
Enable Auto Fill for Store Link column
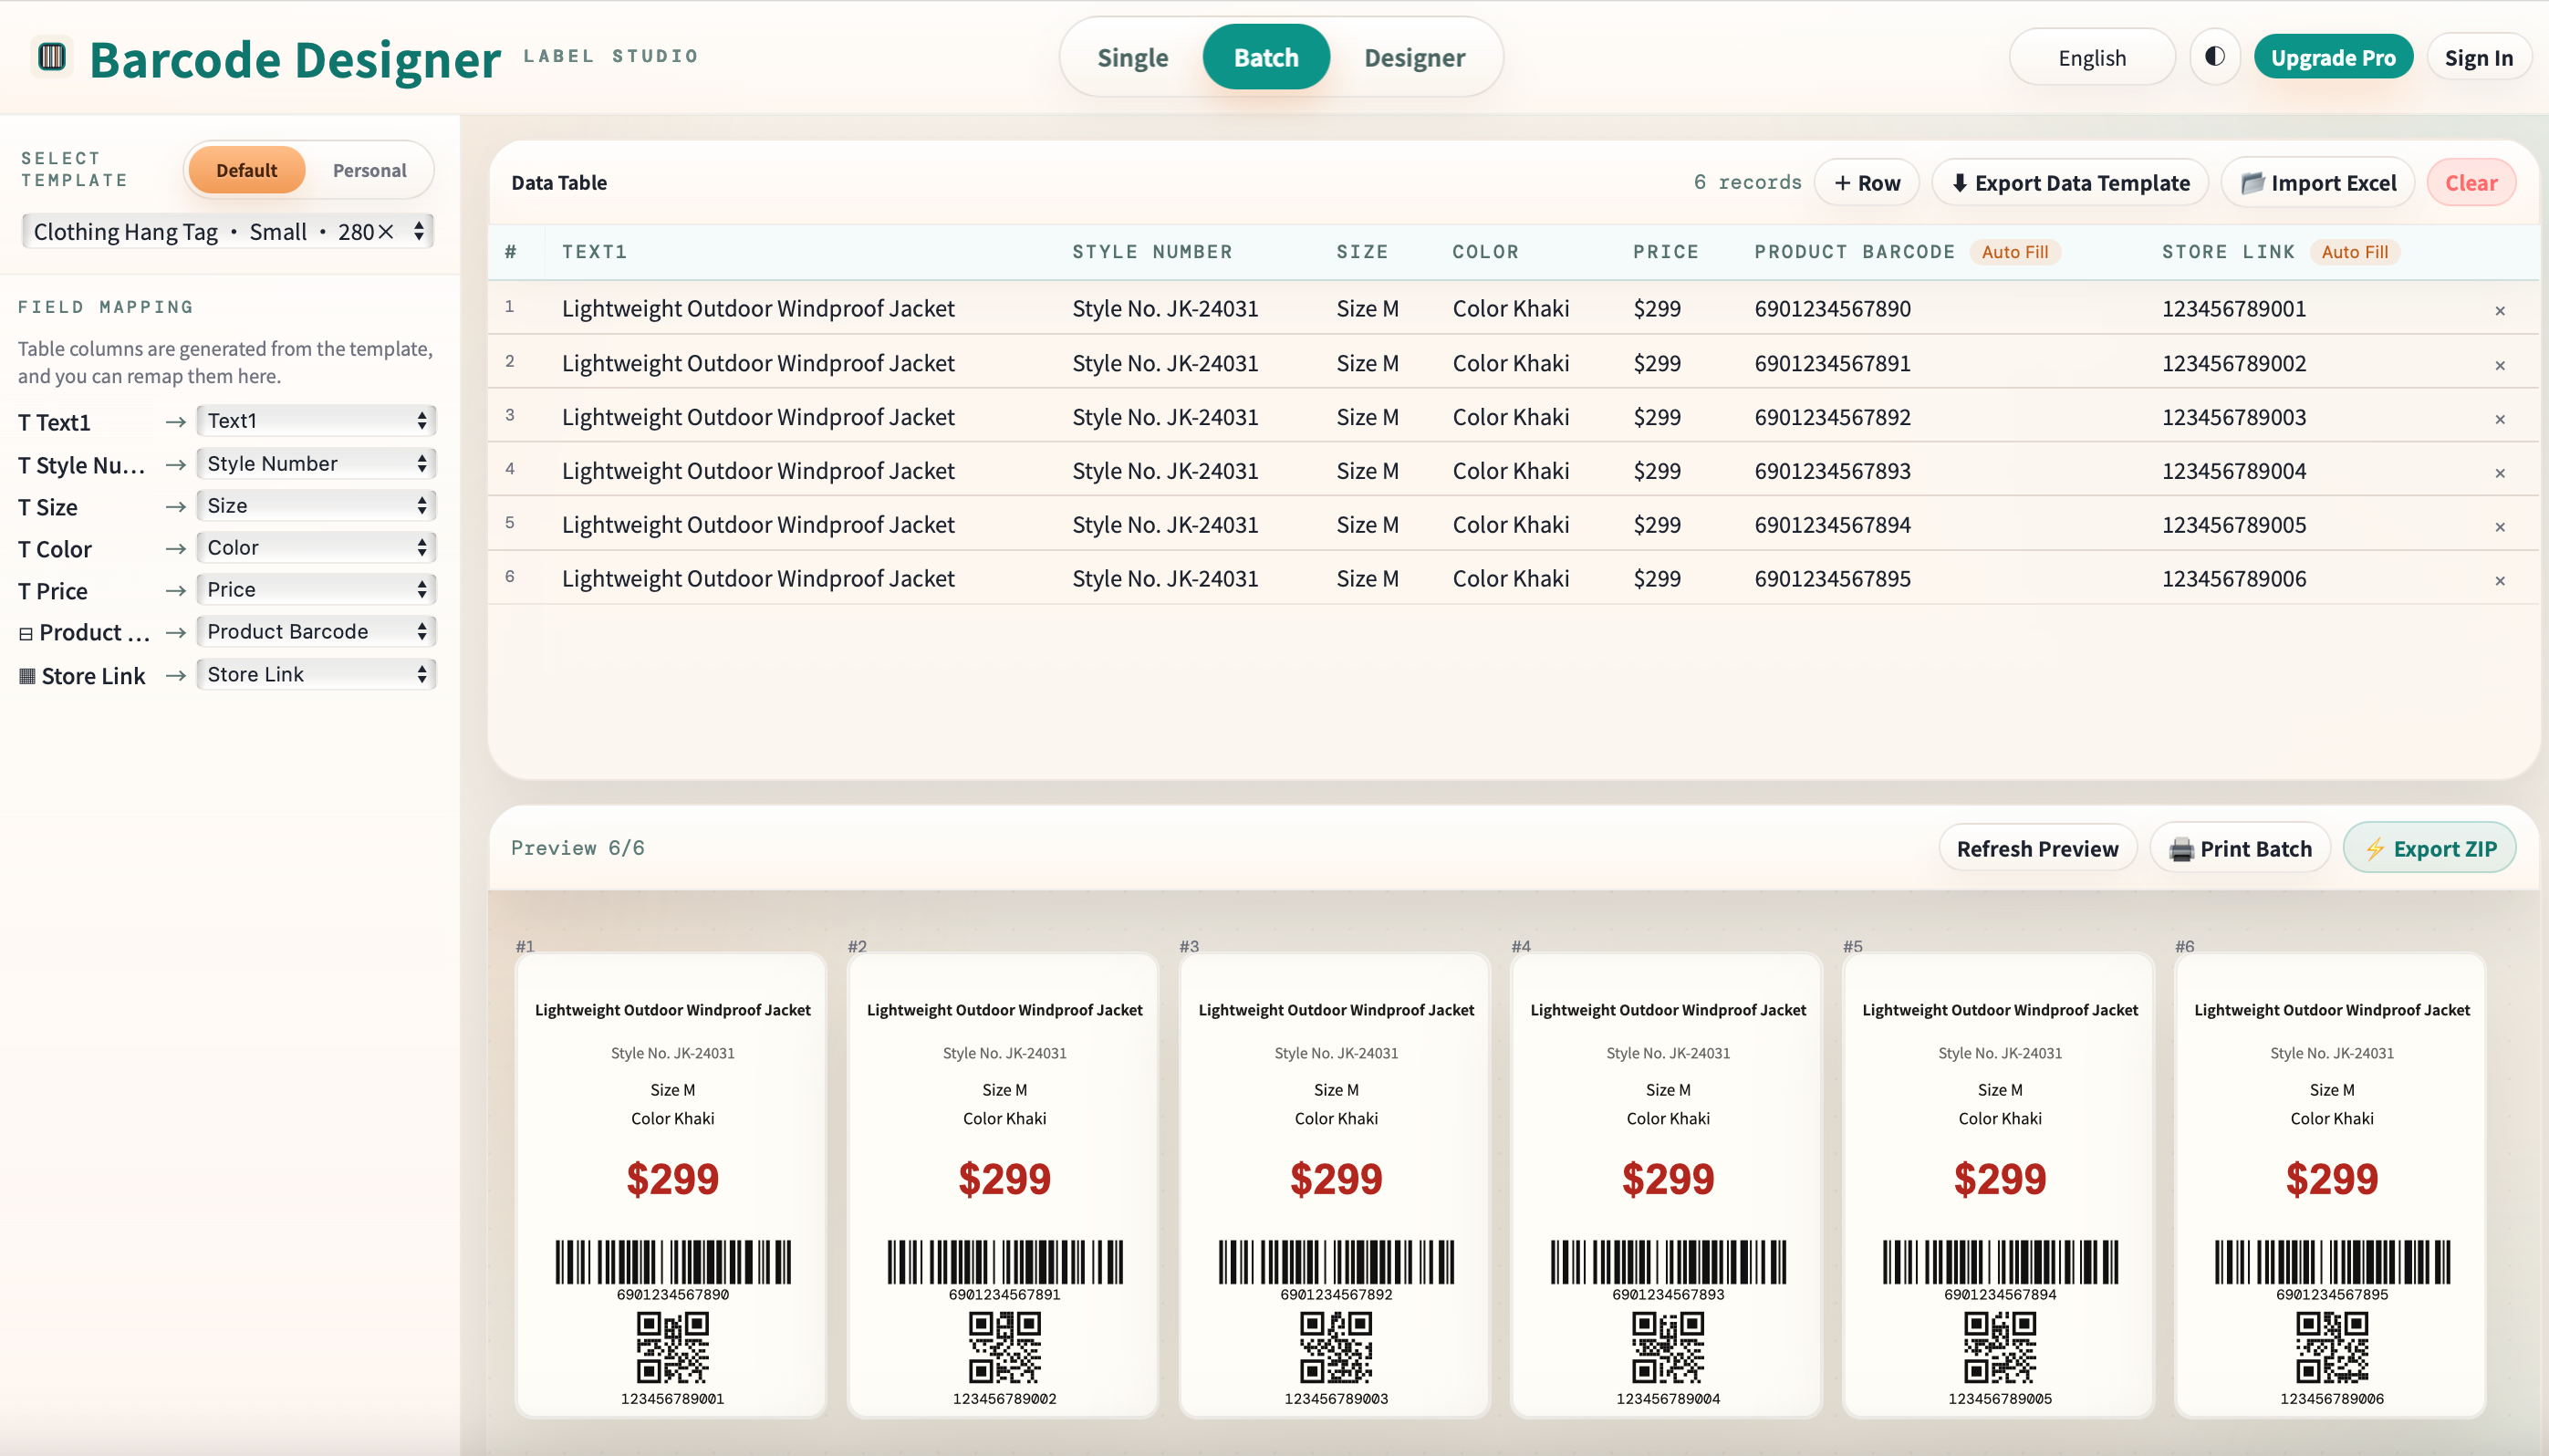(x=2354, y=252)
